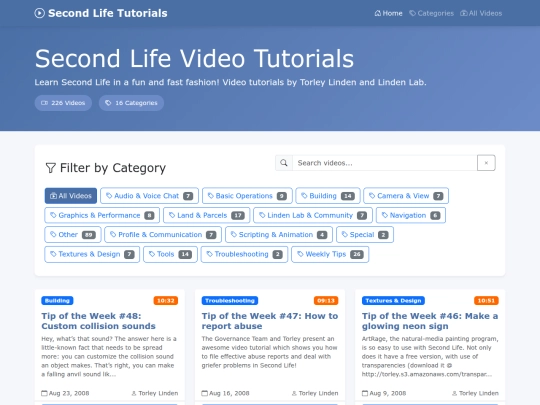Filter by Basic Operations category
This screenshot has width=540, height=405.
(x=247, y=196)
